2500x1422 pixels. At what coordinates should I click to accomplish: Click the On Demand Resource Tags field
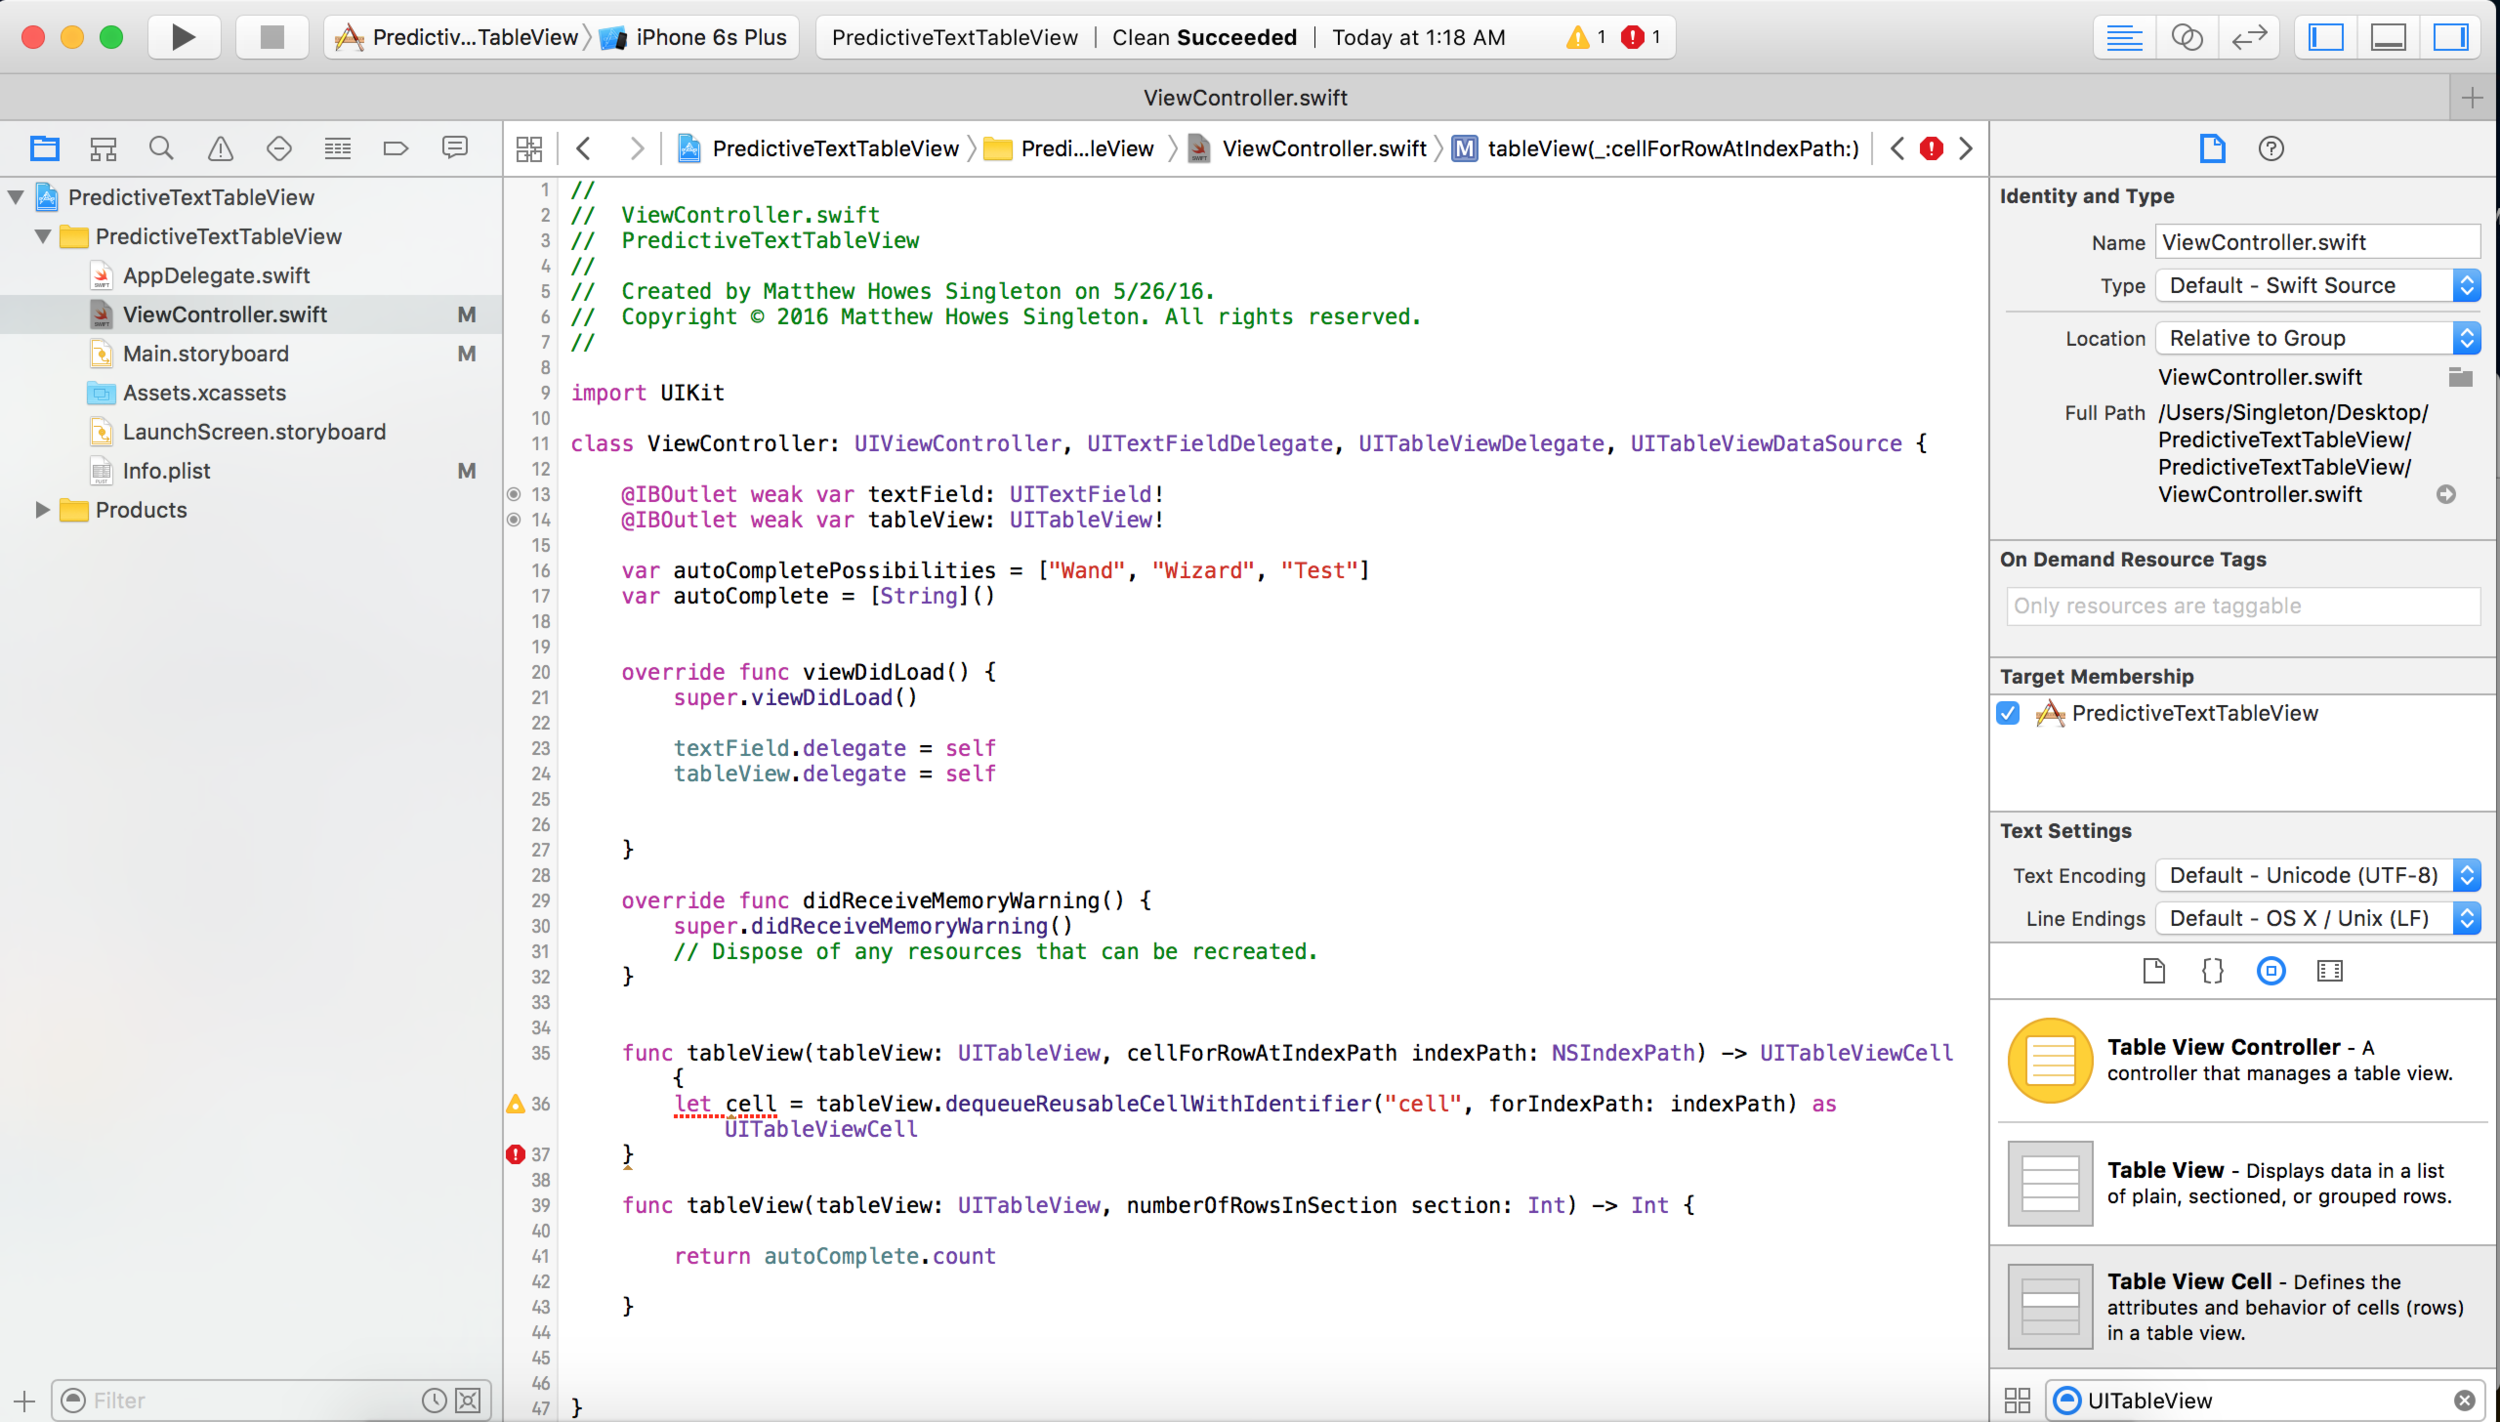2243,606
